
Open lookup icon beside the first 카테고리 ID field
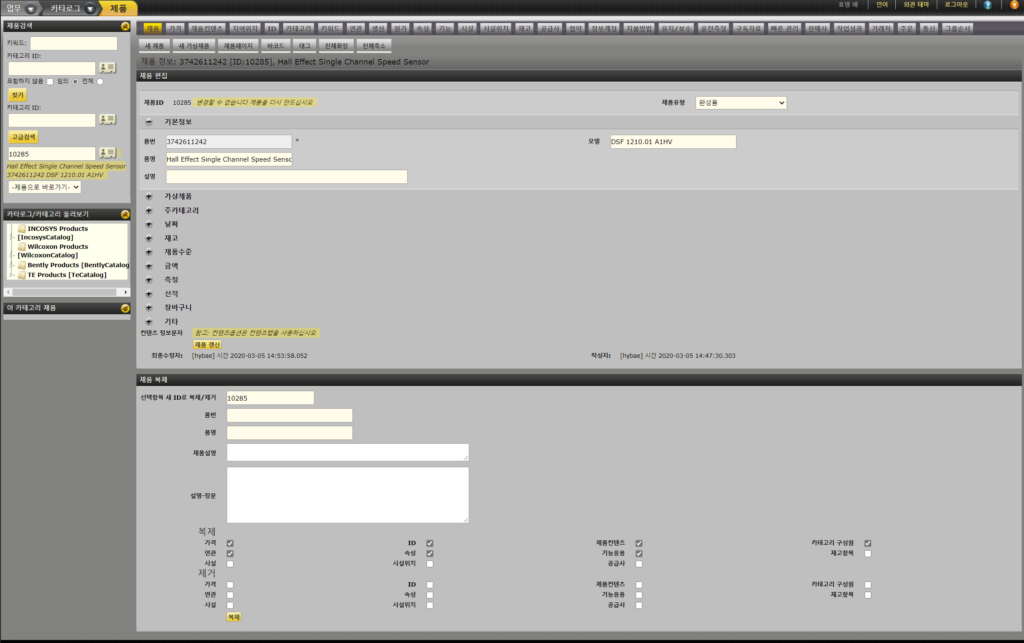108,68
